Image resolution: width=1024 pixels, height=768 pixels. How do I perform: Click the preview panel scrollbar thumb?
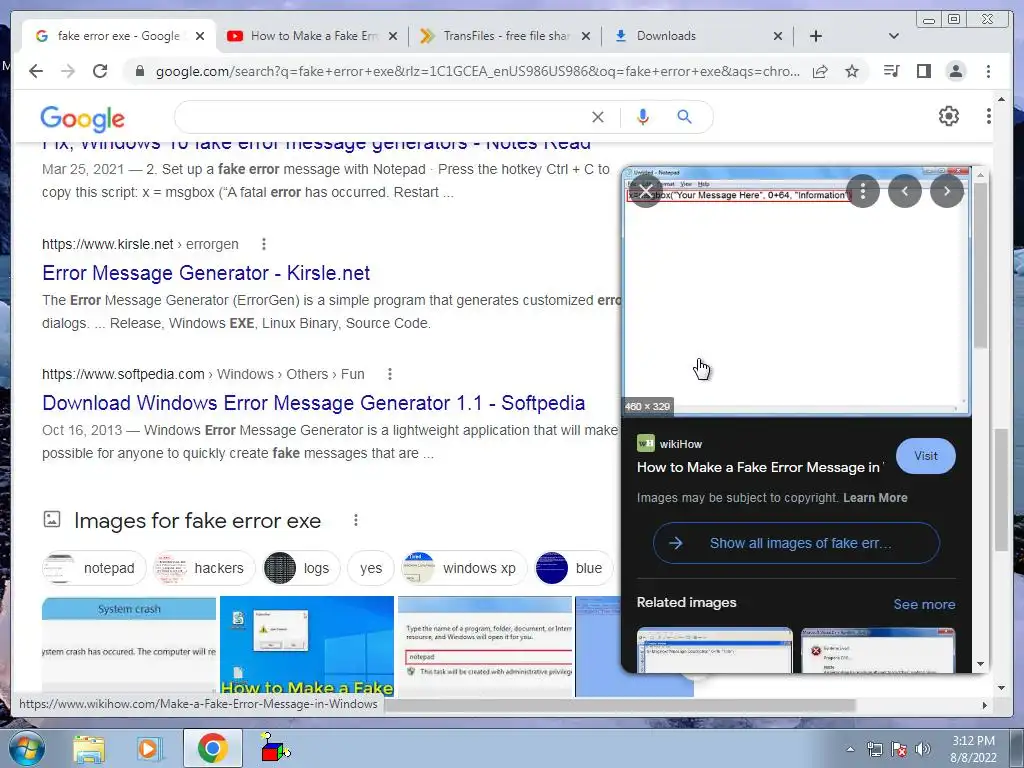pyautogui.click(x=980, y=264)
